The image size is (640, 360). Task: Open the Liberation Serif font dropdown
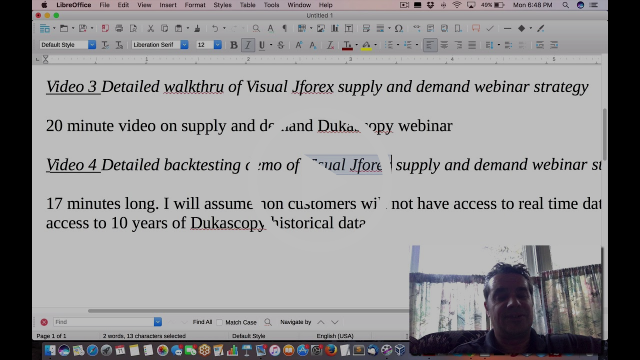click(x=184, y=45)
